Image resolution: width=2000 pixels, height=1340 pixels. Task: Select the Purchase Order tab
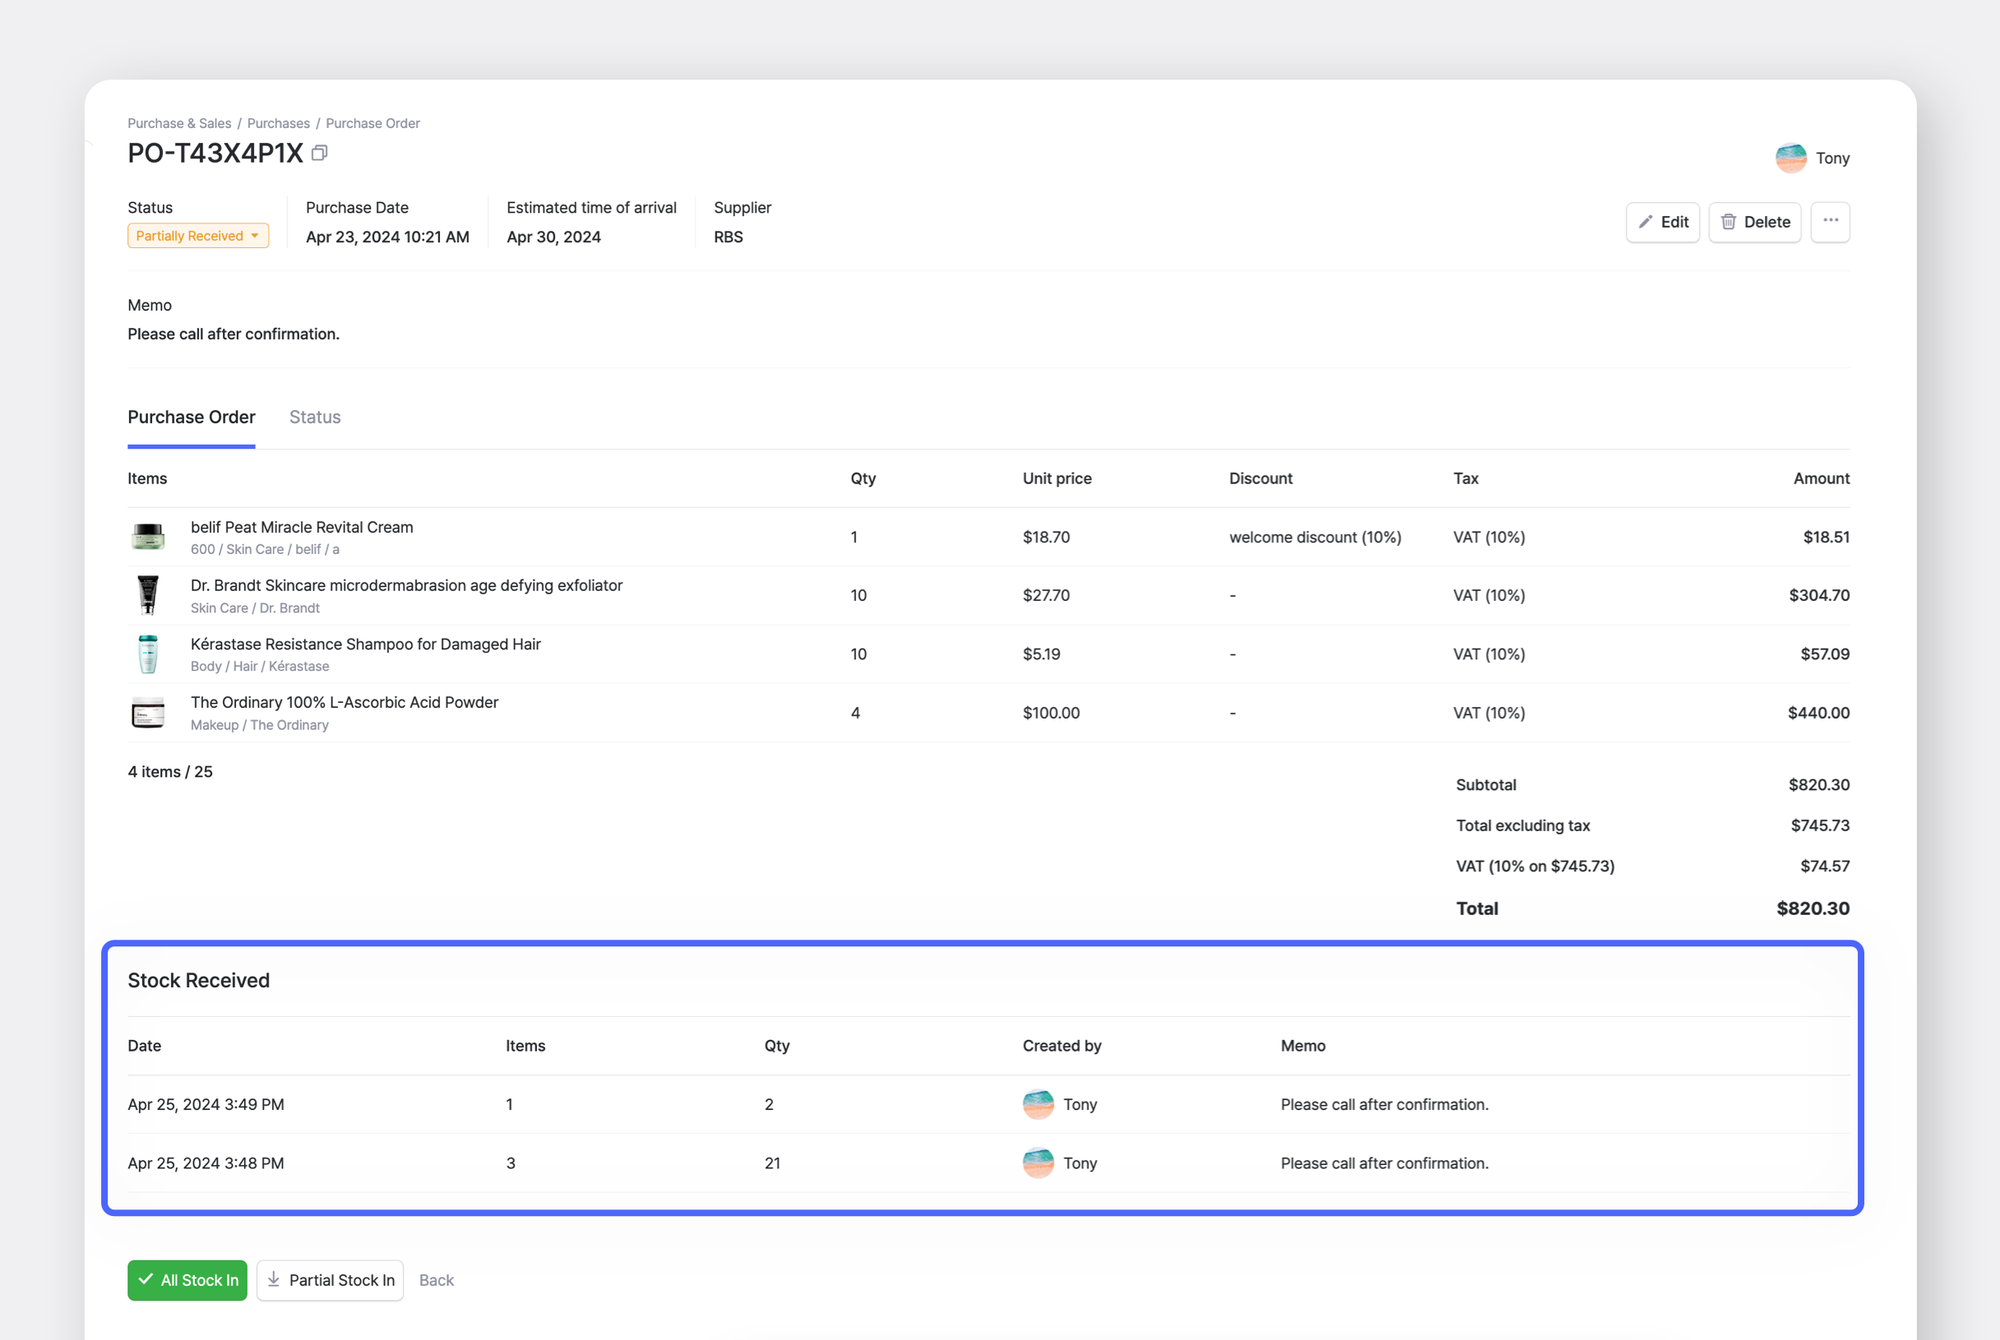pyautogui.click(x=191, y=417)
